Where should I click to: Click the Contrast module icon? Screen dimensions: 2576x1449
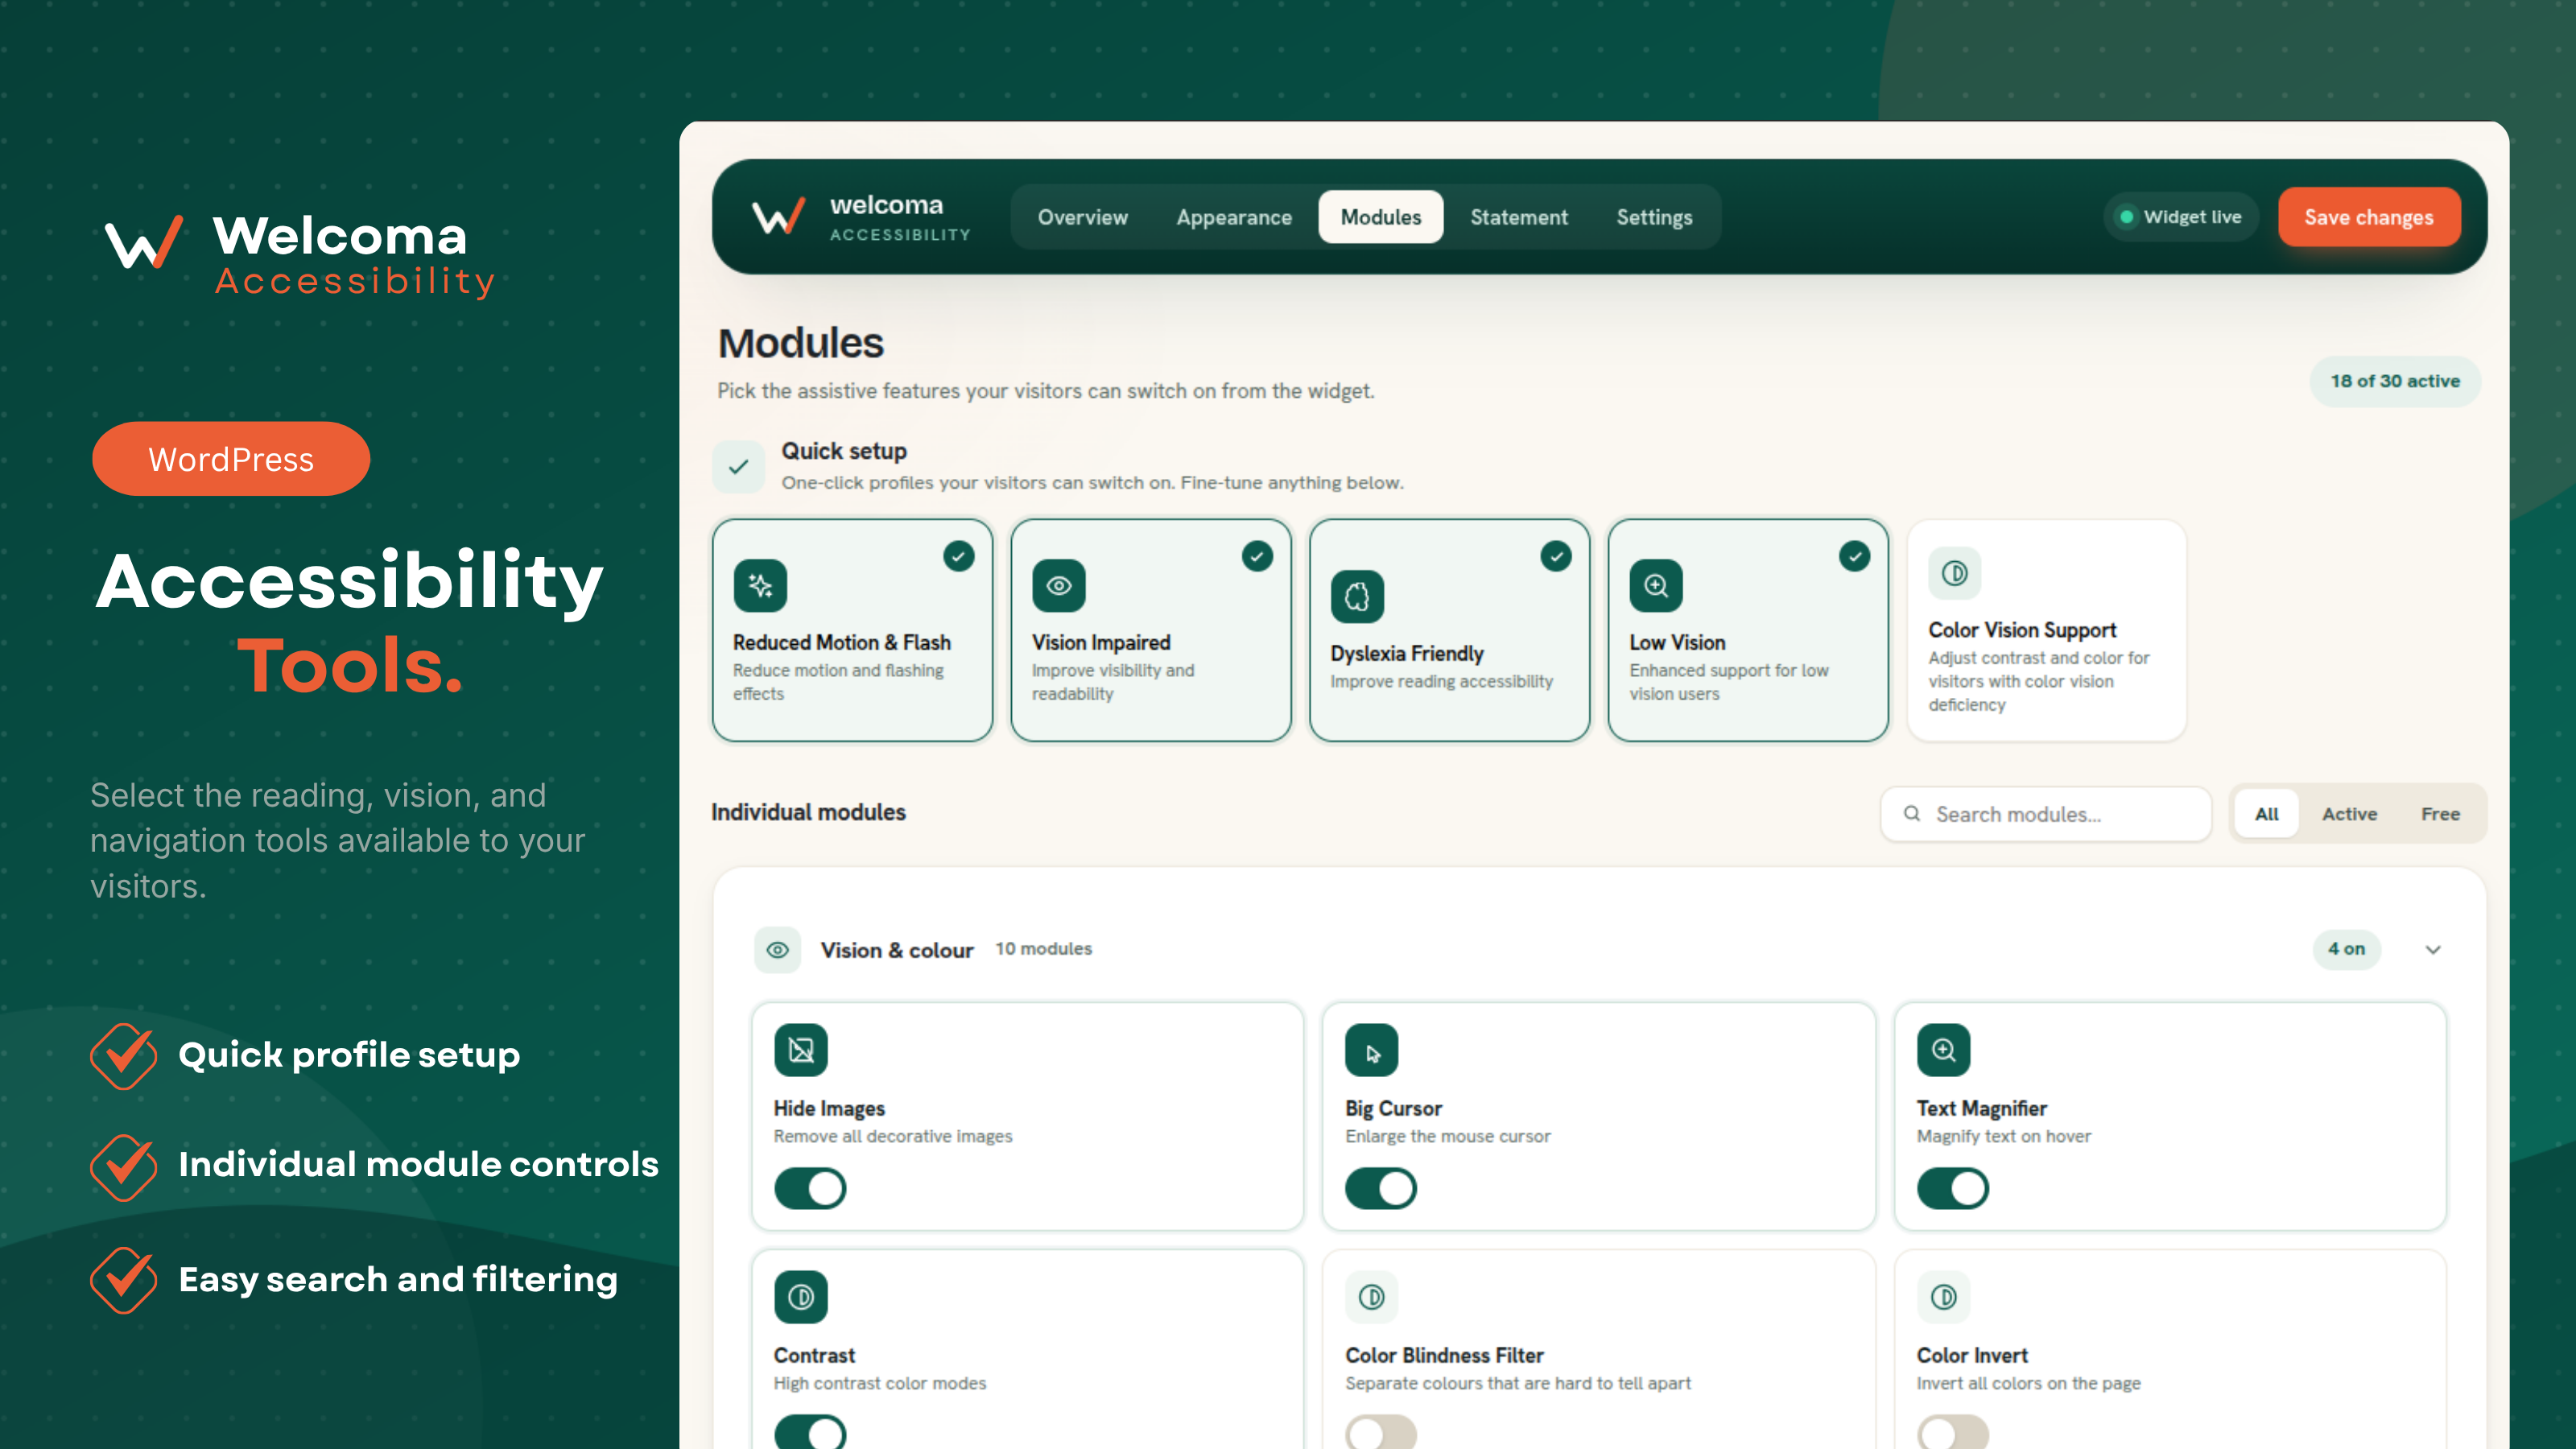(801, 1297)
